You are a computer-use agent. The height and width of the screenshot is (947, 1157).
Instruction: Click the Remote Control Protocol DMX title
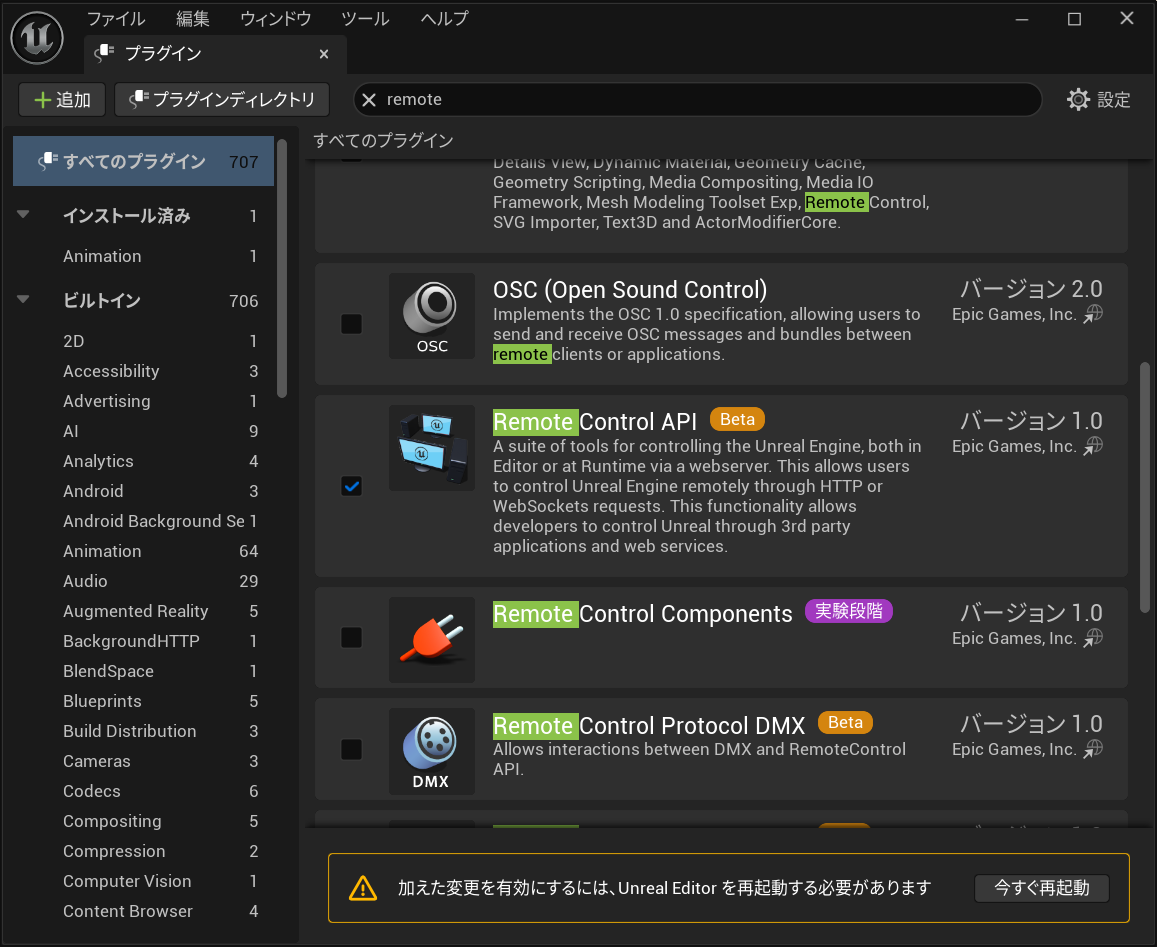[649, 726]
